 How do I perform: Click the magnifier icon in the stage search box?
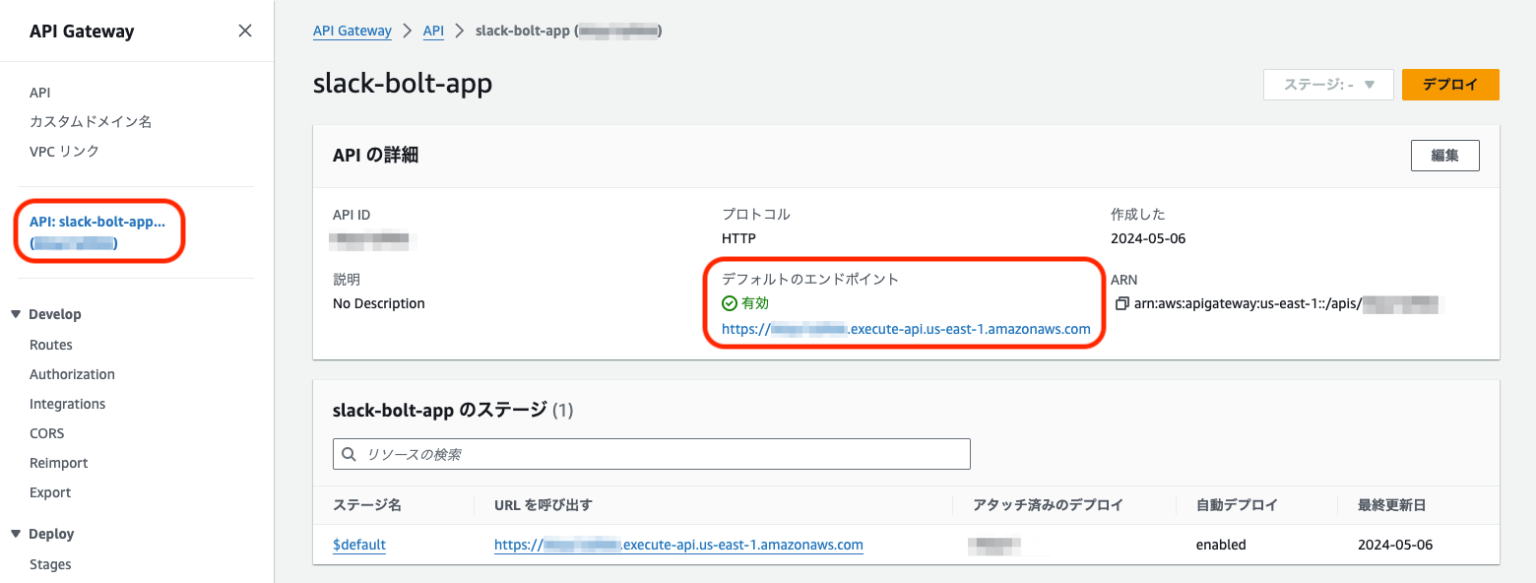[349, 454]
